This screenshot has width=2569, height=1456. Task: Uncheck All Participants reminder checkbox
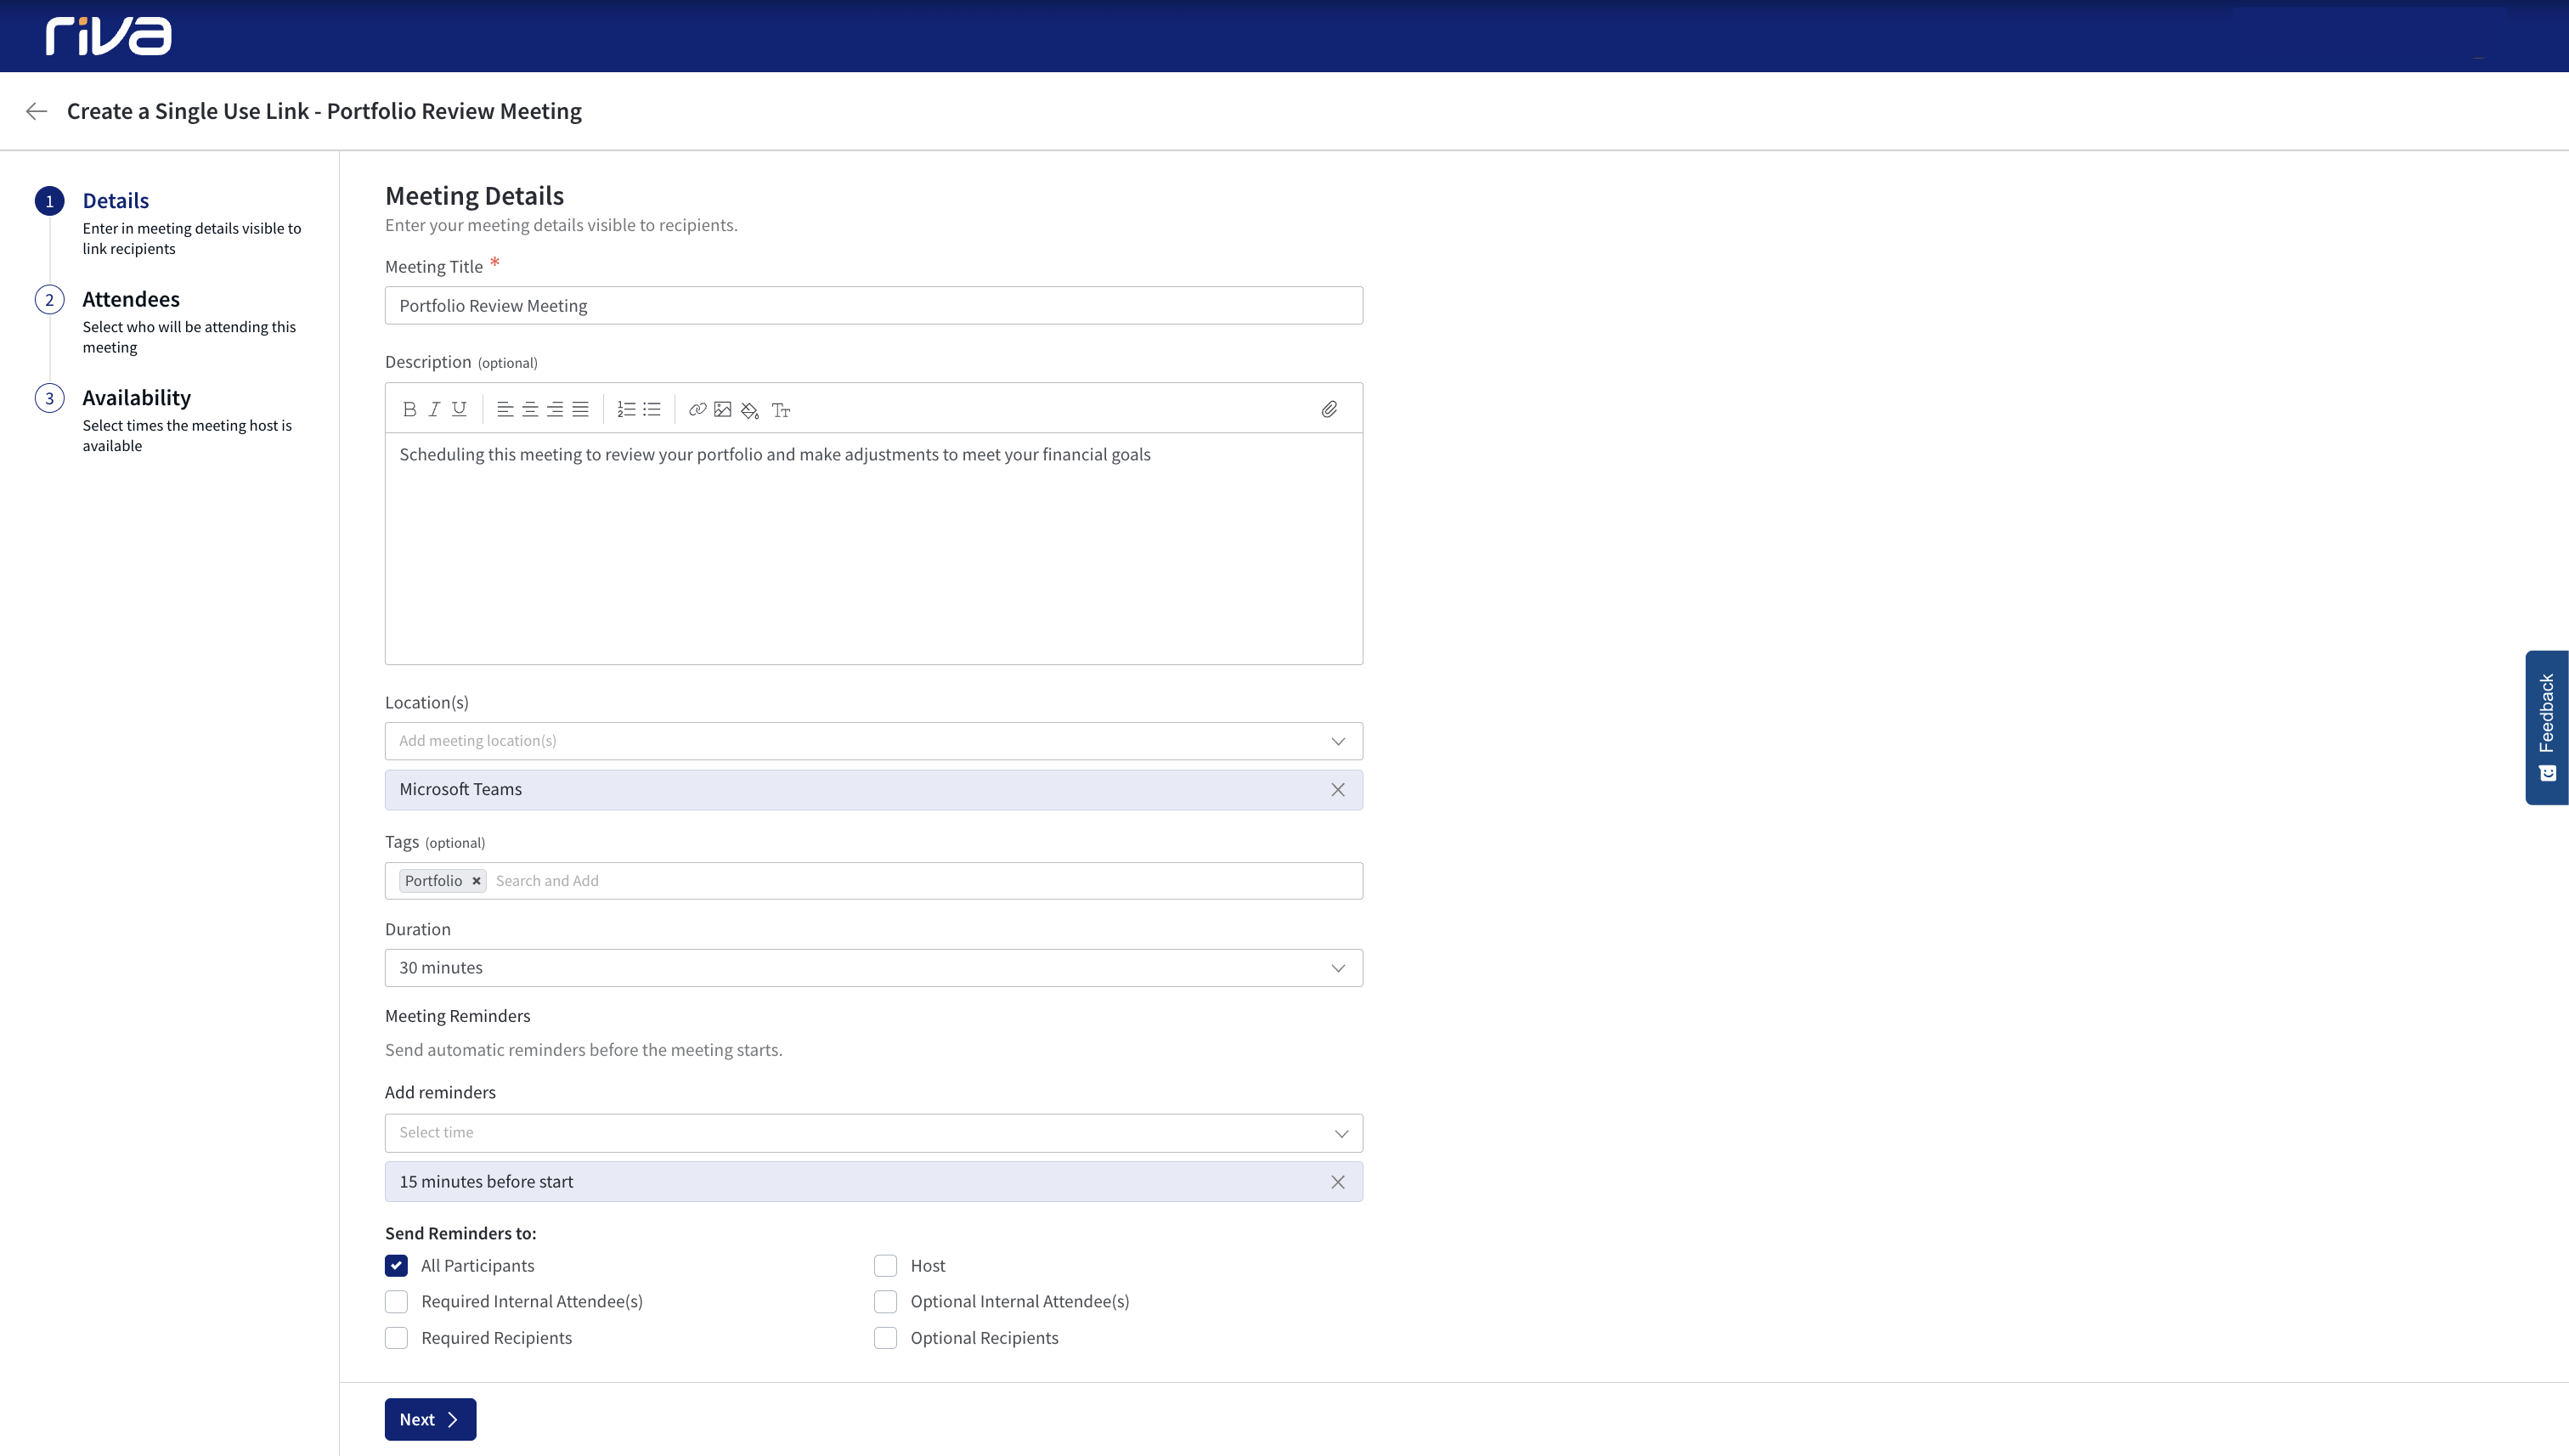(x=396, y=1265)
